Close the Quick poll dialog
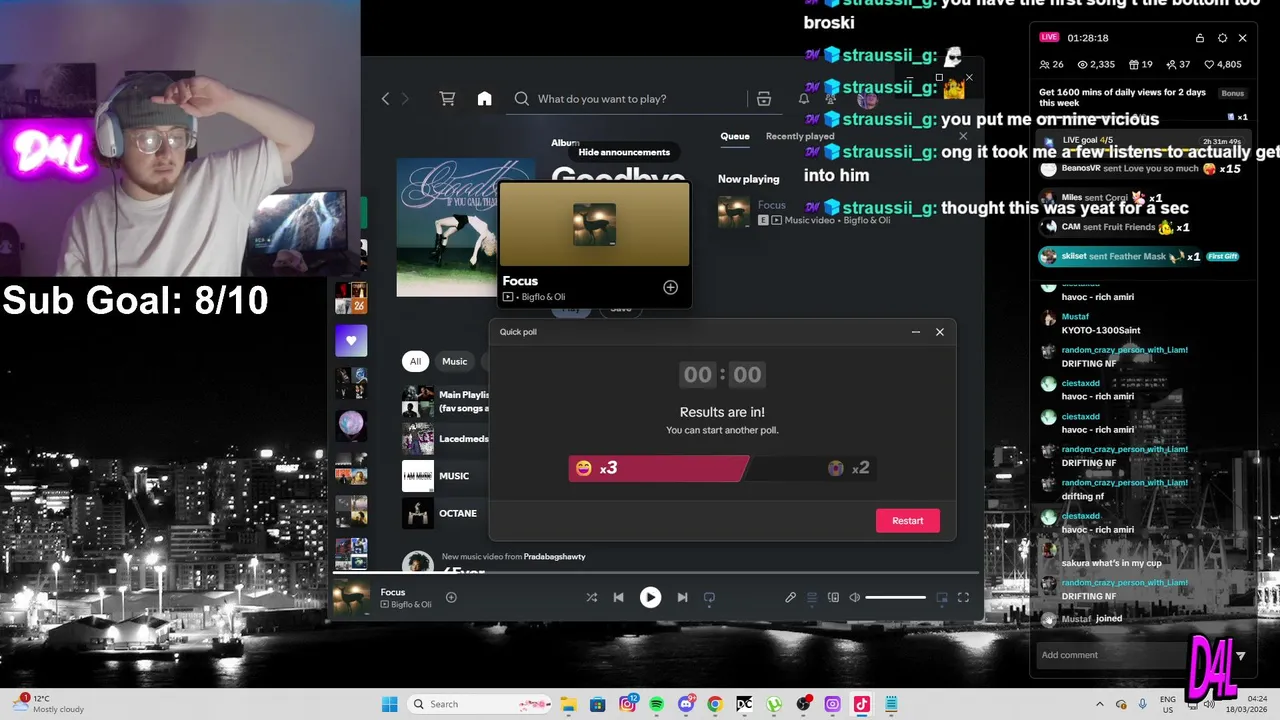The height and width of the screenshot is (720, 1280). (940, 332)
